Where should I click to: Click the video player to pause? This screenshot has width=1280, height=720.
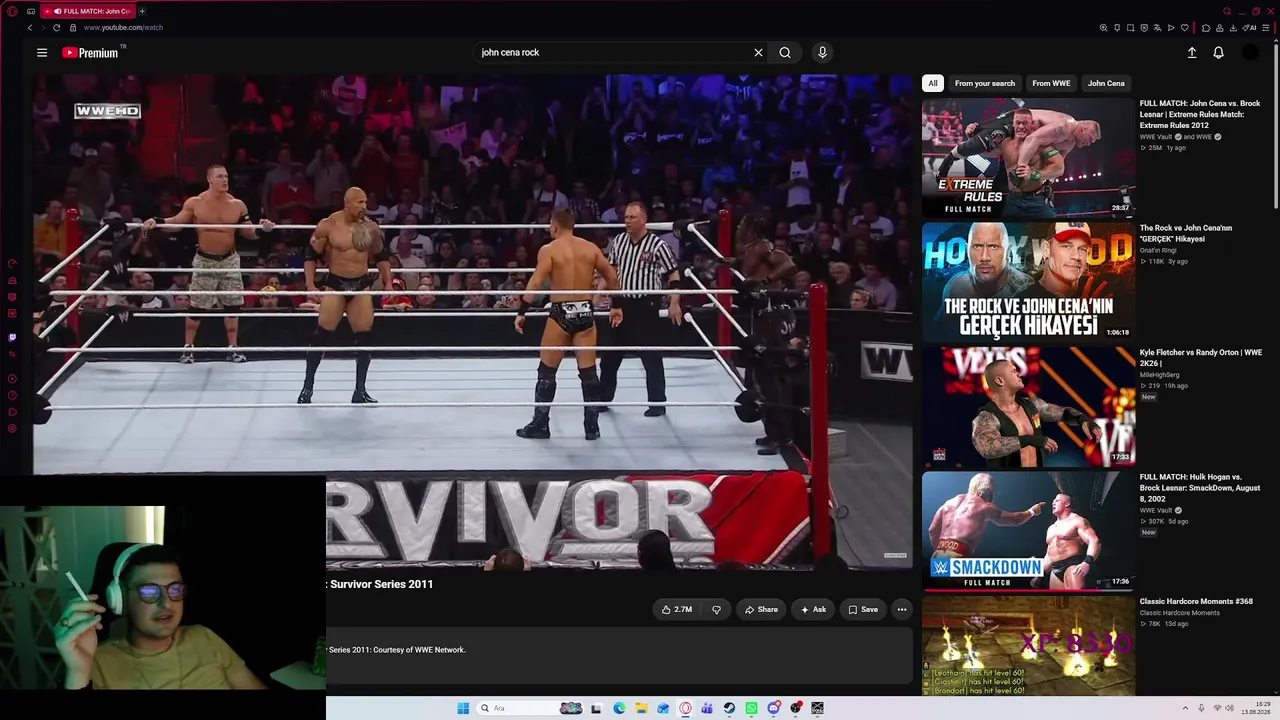(472, 322)
